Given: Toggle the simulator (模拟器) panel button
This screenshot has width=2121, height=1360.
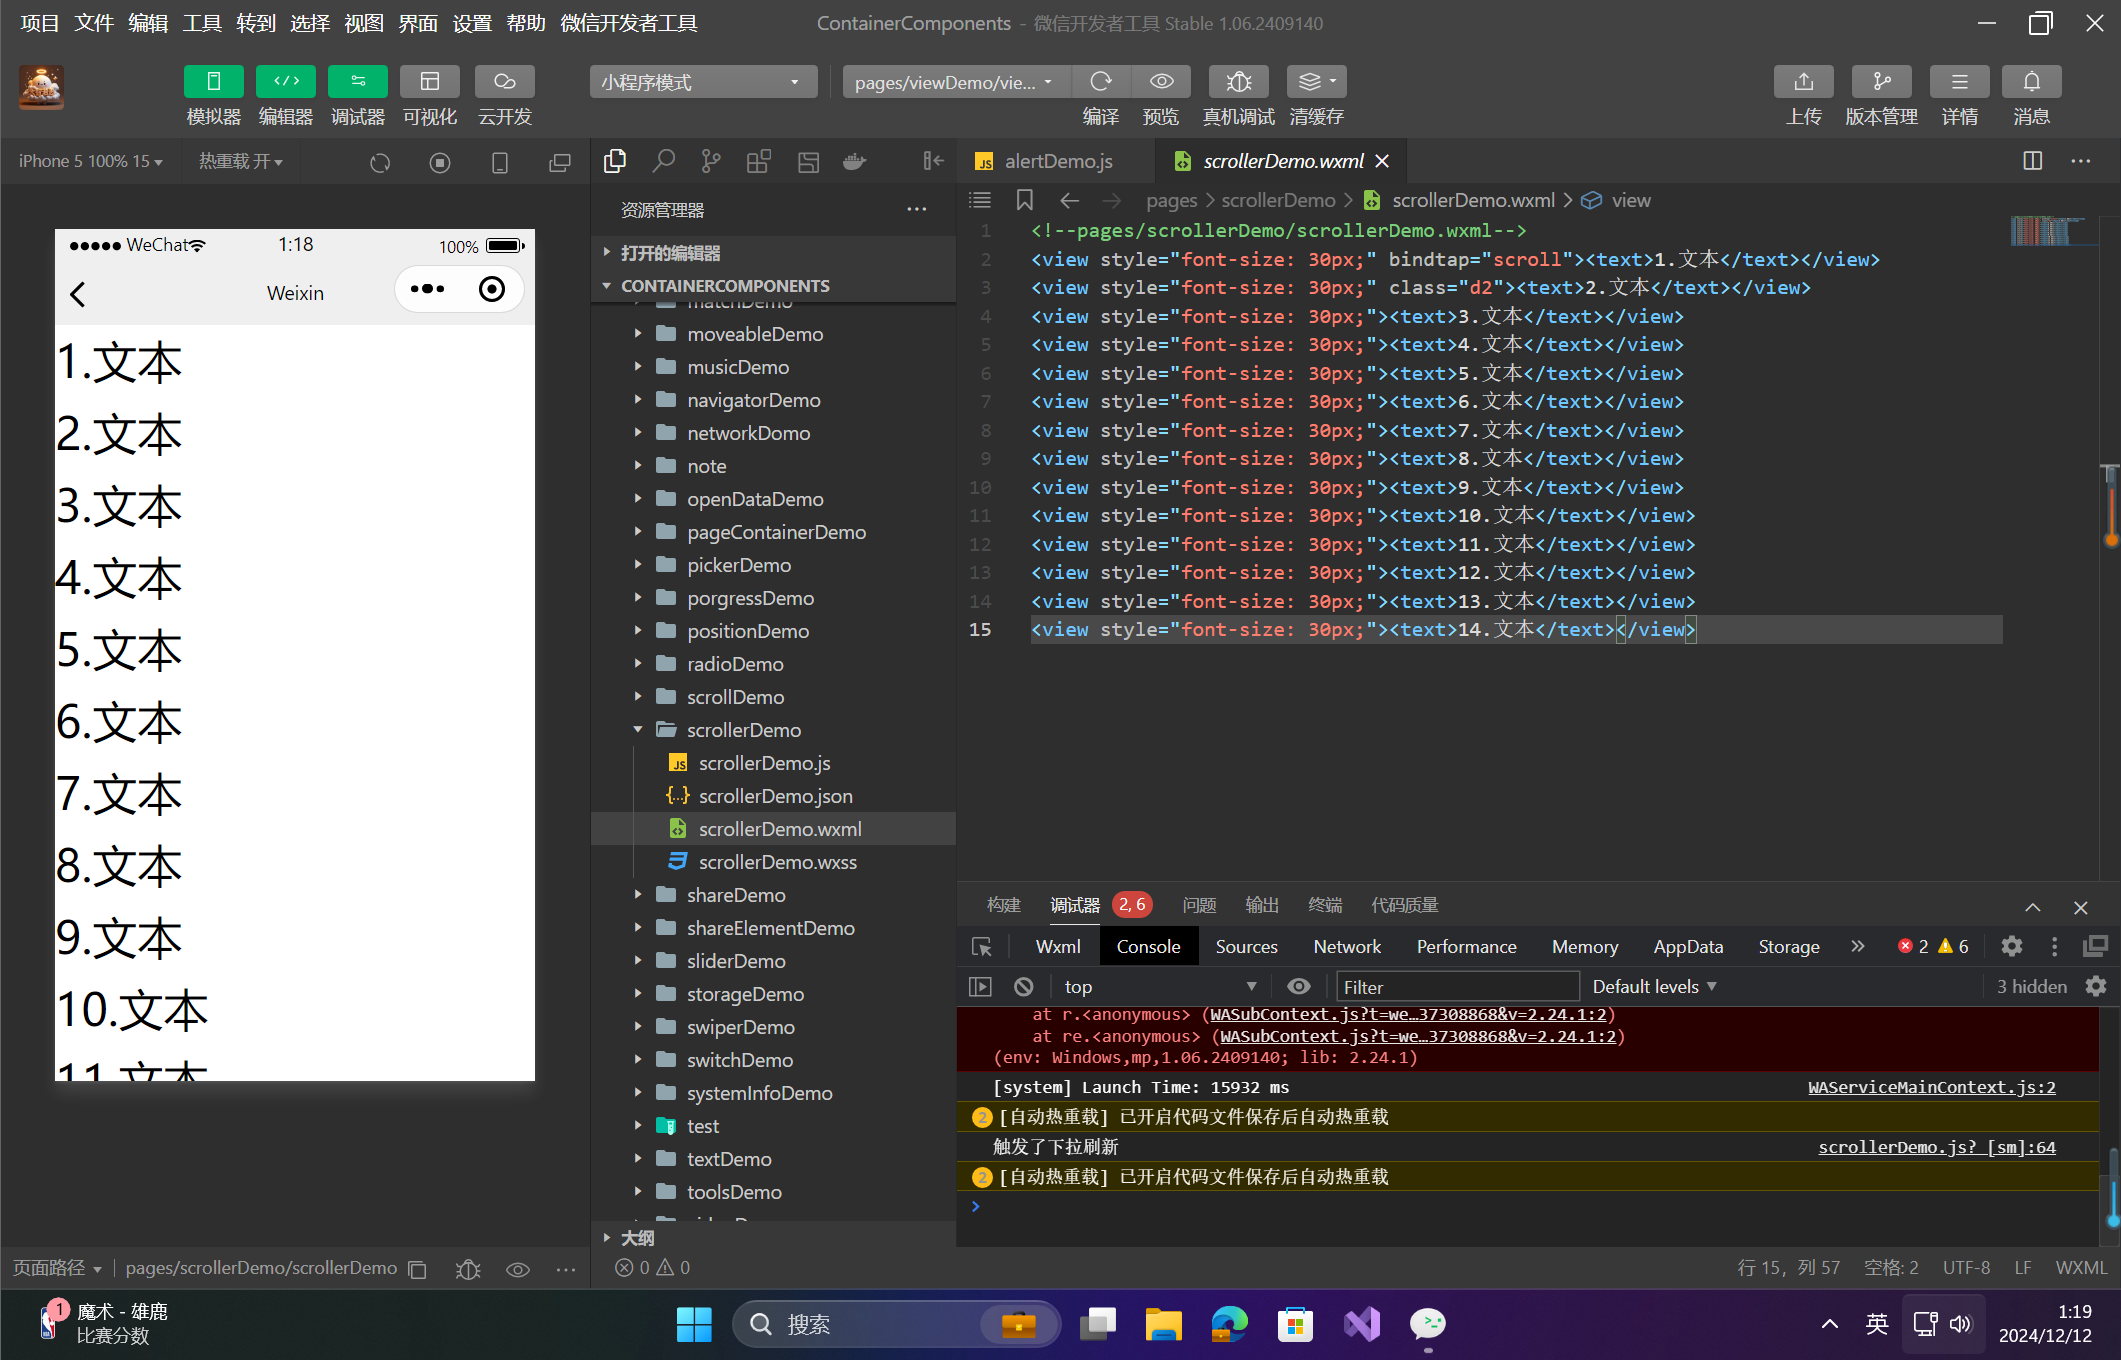Looking at the screenshot, I should point(213,82).
